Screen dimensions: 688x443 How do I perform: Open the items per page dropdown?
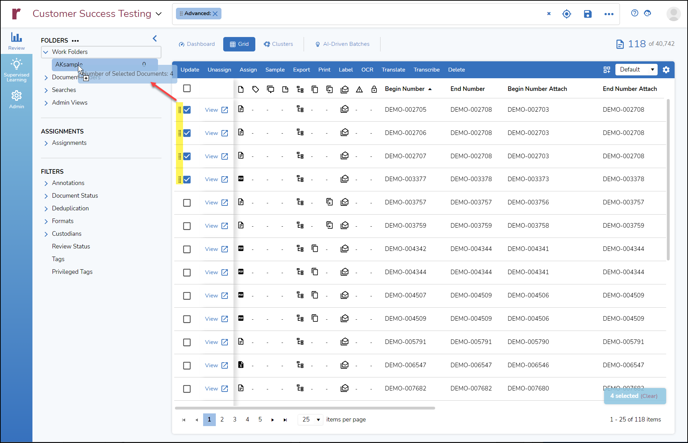[311, 419]
